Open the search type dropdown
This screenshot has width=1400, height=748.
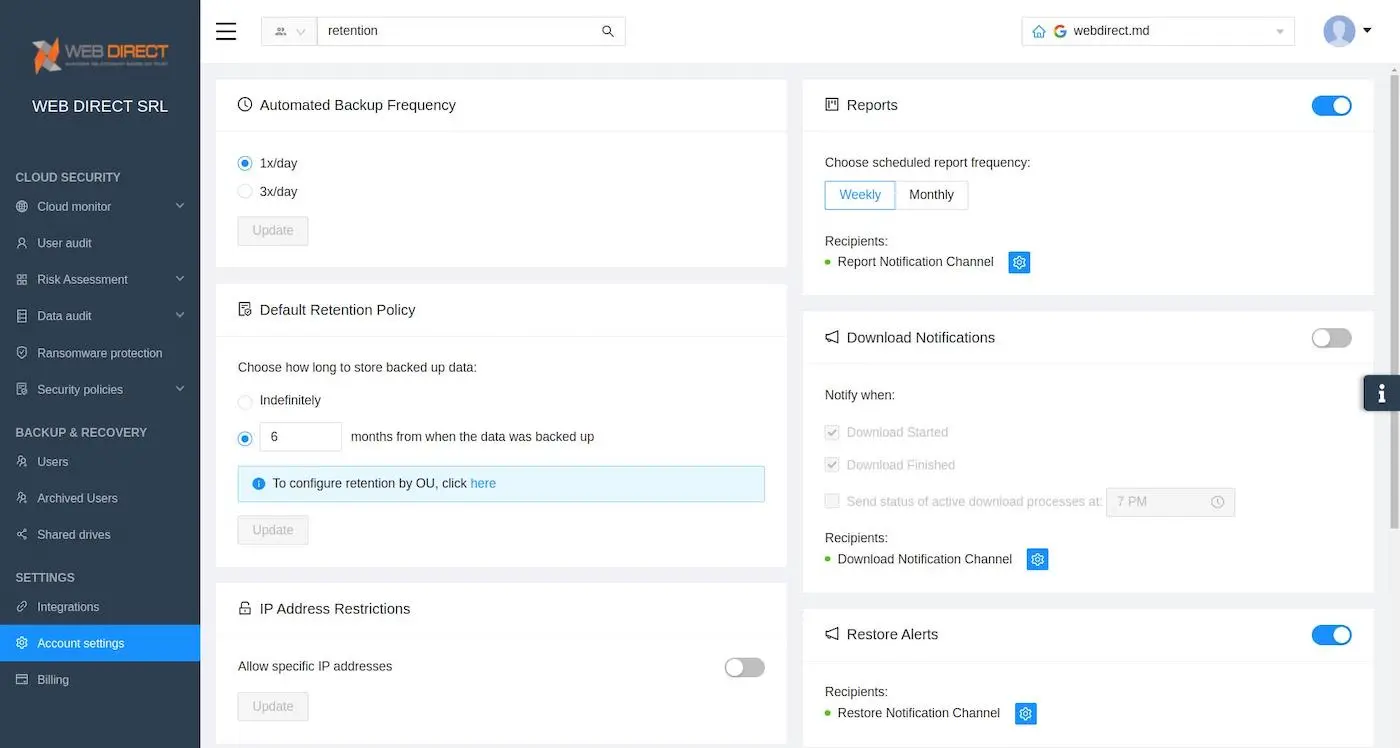(289, 31)
